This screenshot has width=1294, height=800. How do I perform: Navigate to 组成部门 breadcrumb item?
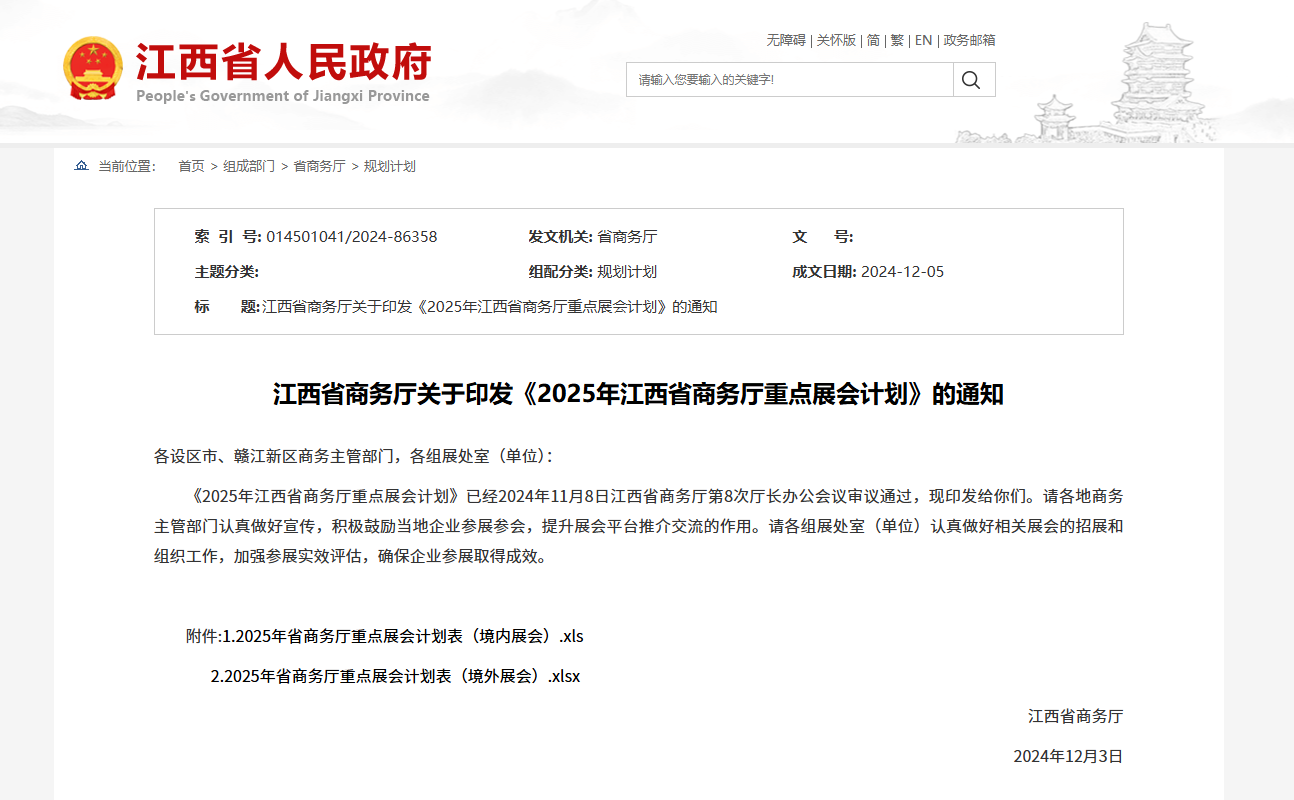(x=249, y=166)
